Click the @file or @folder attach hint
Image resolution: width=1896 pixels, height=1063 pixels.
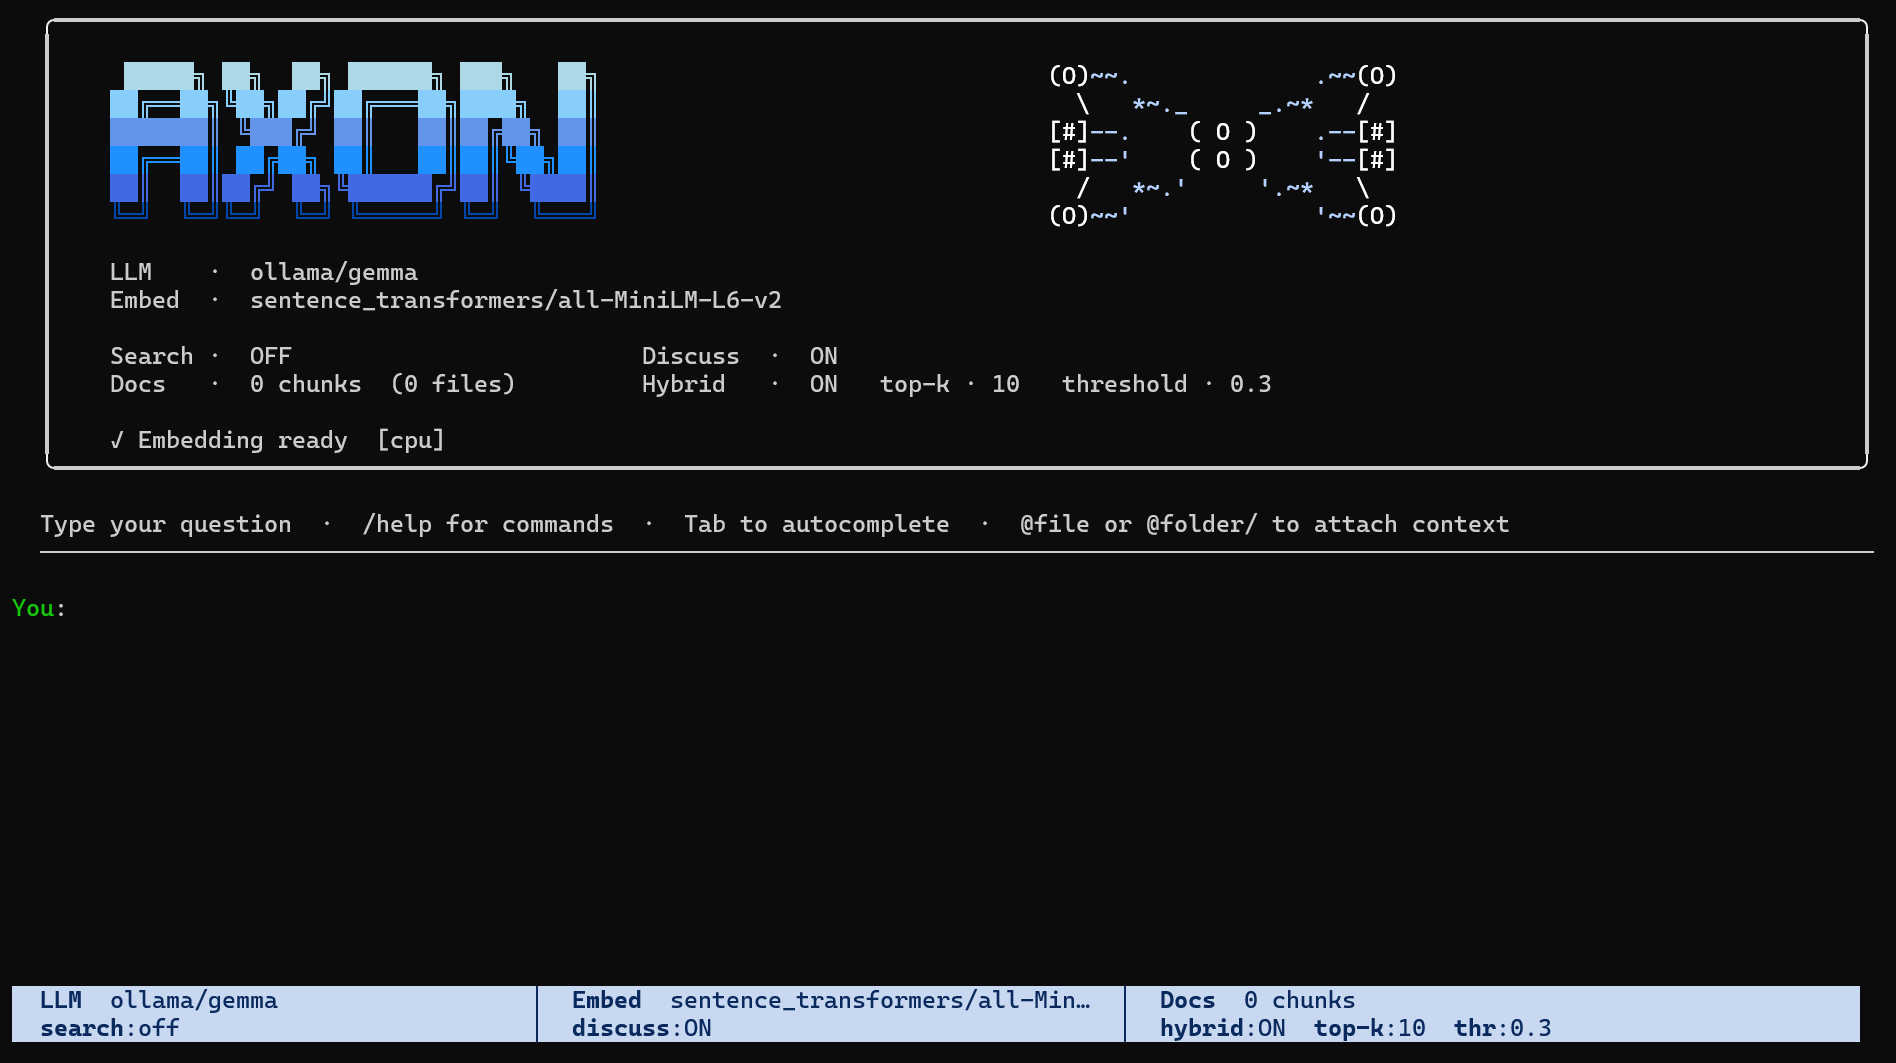click(x=1264, y=523)
